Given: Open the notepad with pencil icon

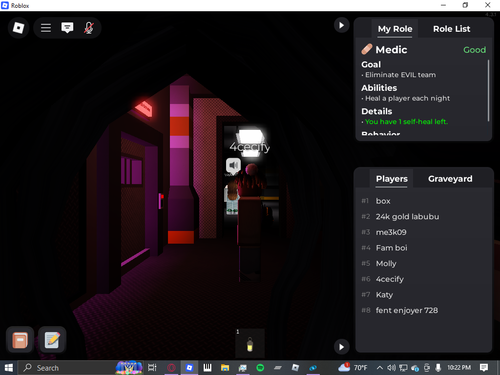Looking at the screenshot, I should [x=52, y=340].
